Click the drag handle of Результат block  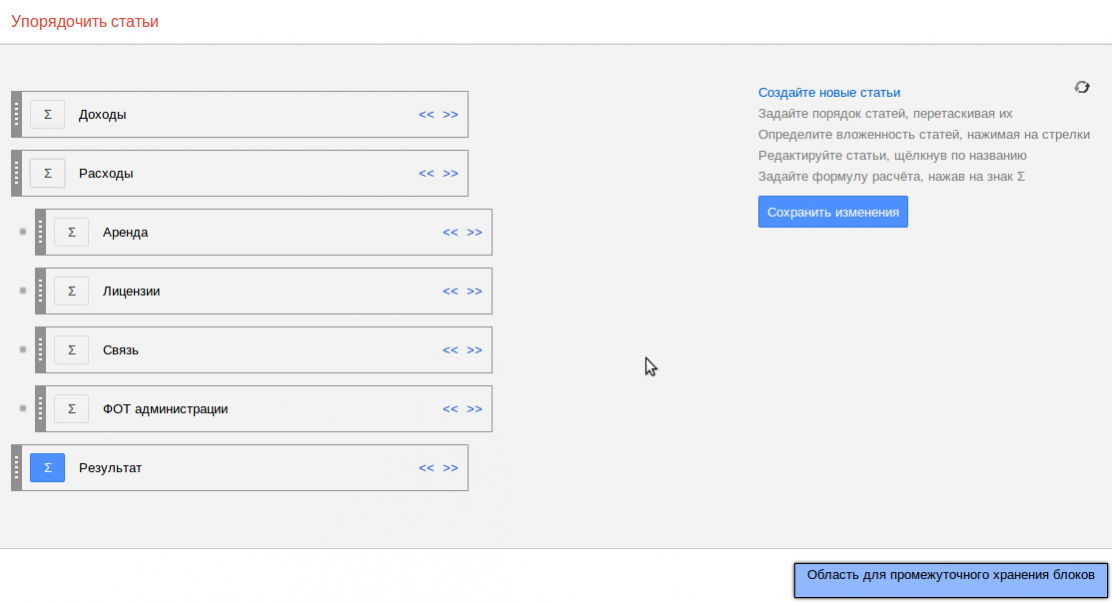click(16, 468)
